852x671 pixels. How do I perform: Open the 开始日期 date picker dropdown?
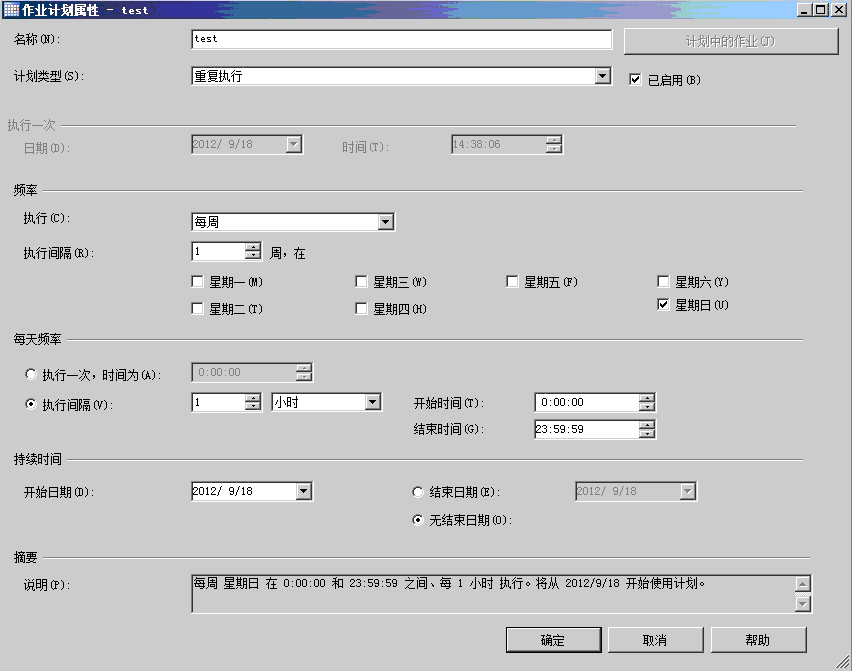coord(304,491)
